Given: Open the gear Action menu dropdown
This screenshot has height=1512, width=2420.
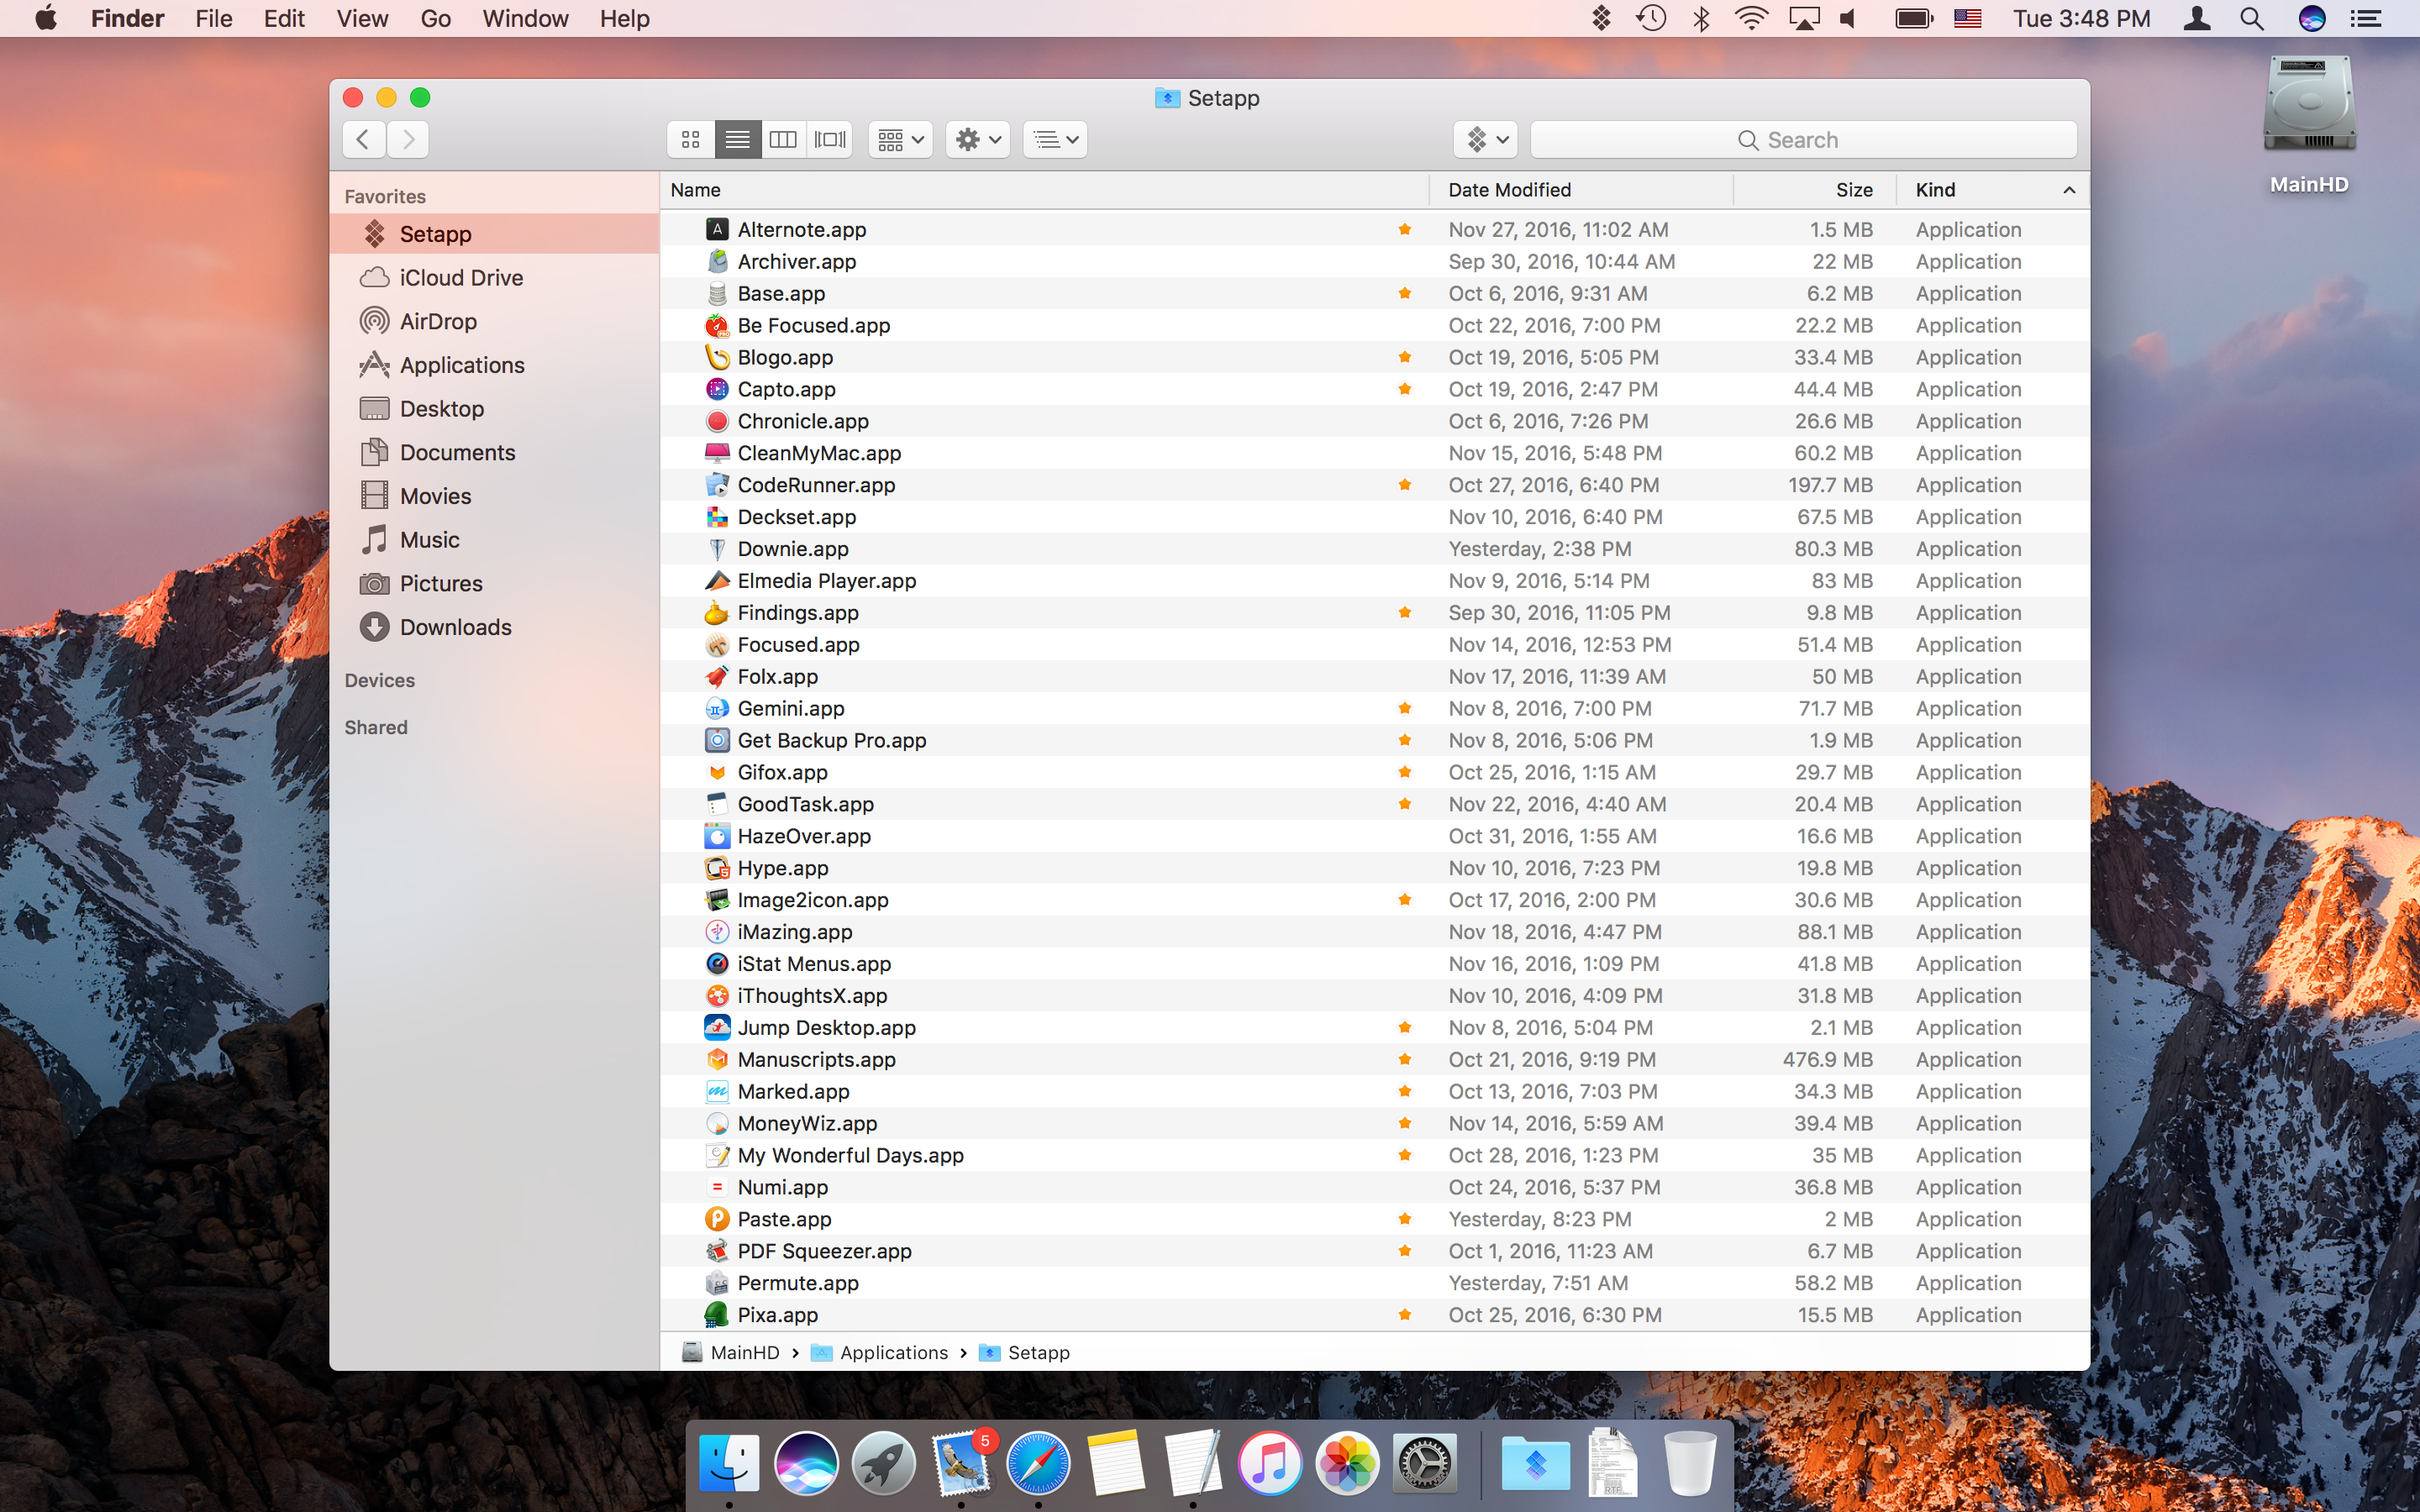Looking at the screenshot, I should [977, 140].
